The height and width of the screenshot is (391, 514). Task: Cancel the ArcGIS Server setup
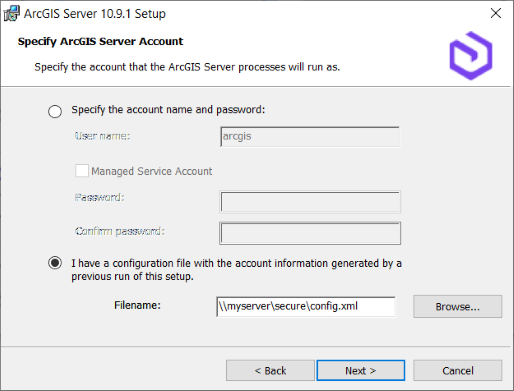coord(458,370)
